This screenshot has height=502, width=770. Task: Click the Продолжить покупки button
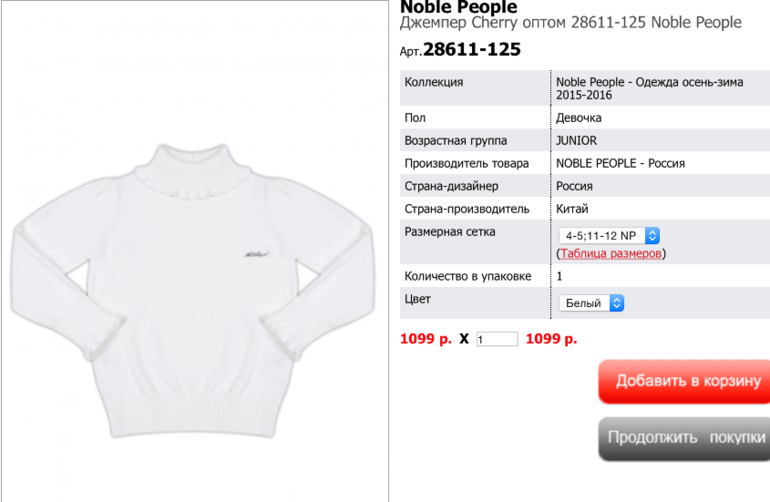pyautogui.click(x=684, y=438)
